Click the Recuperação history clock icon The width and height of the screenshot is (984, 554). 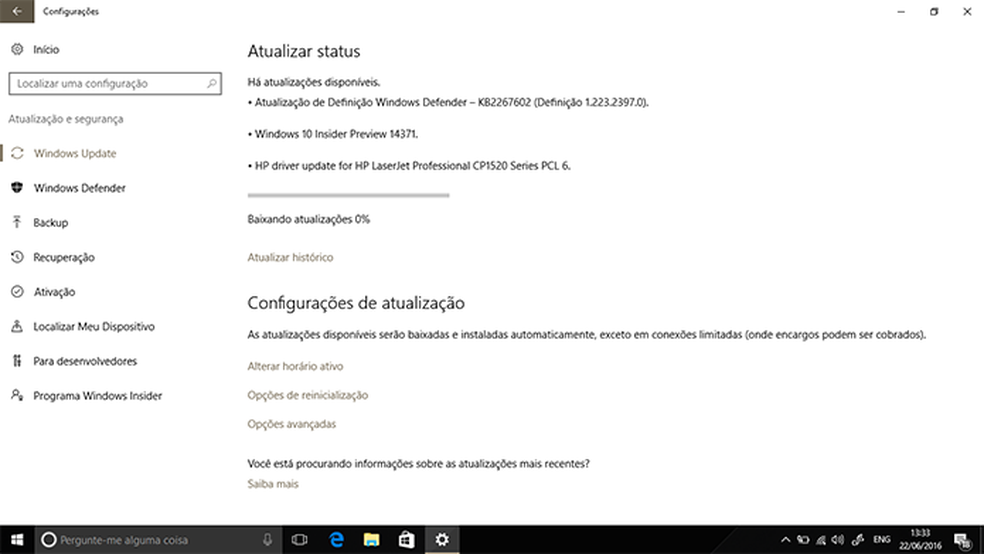[x=17, y=257]
